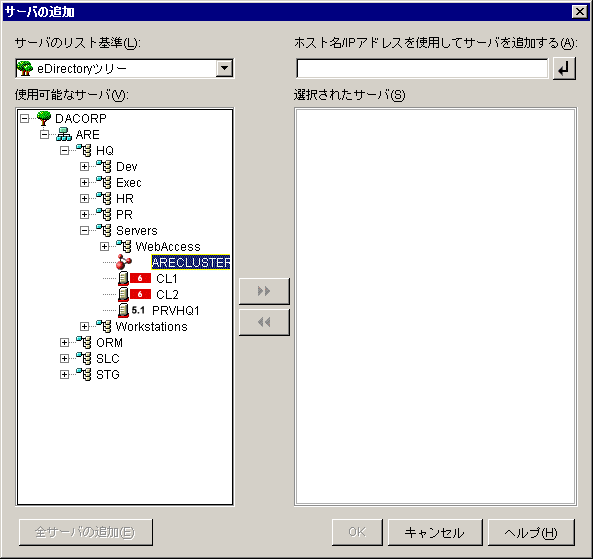Click the WebAccess container icon
This screenshot has width=593, height=559.
pyautogui.click(x=124, y=246)
